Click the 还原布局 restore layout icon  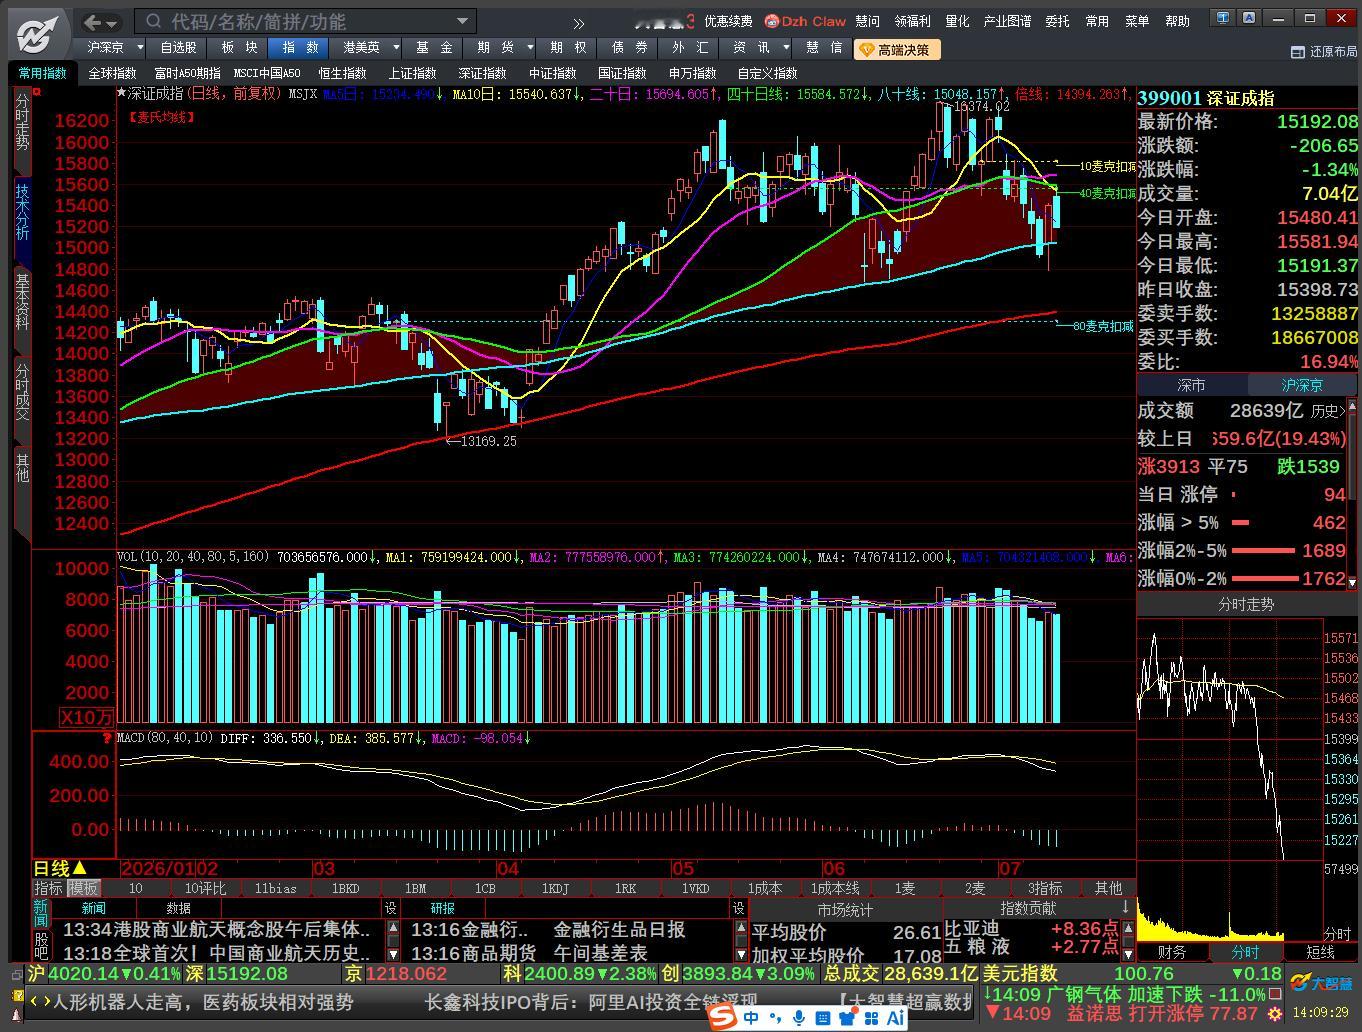click(x=1298, y=52)
